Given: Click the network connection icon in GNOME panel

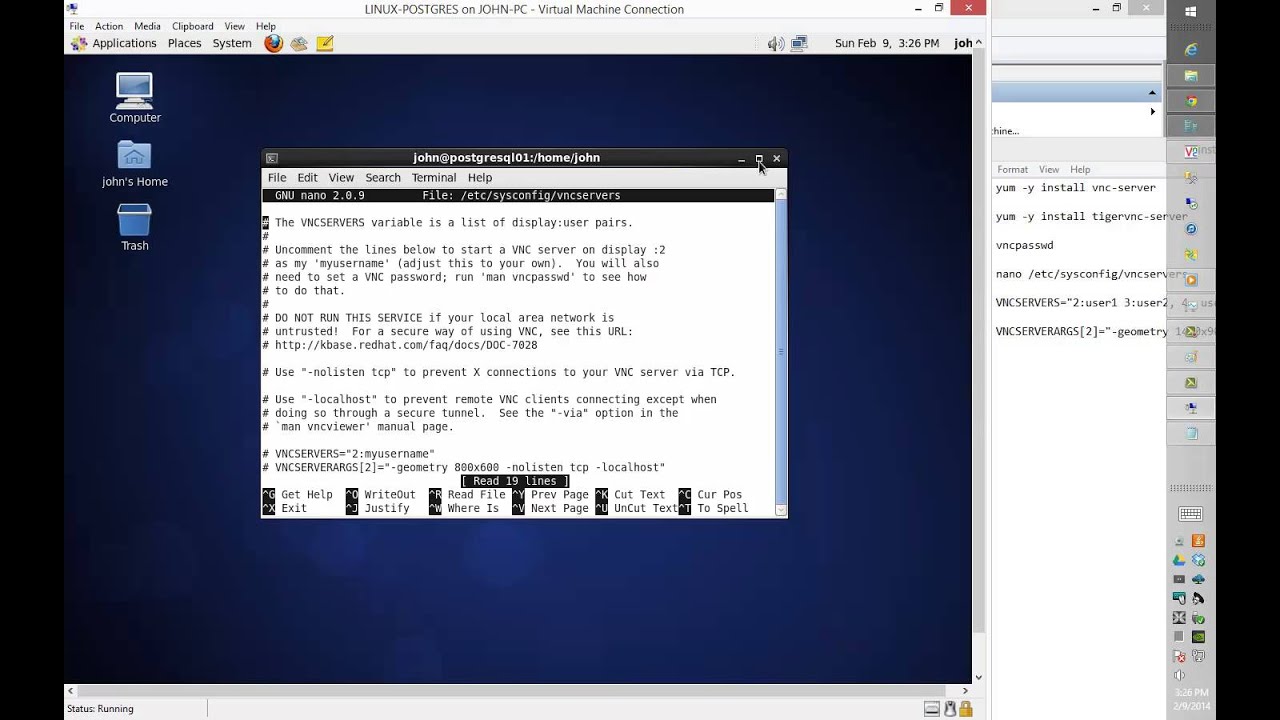Looking at the screenshot, I should [x=799, y=43].
